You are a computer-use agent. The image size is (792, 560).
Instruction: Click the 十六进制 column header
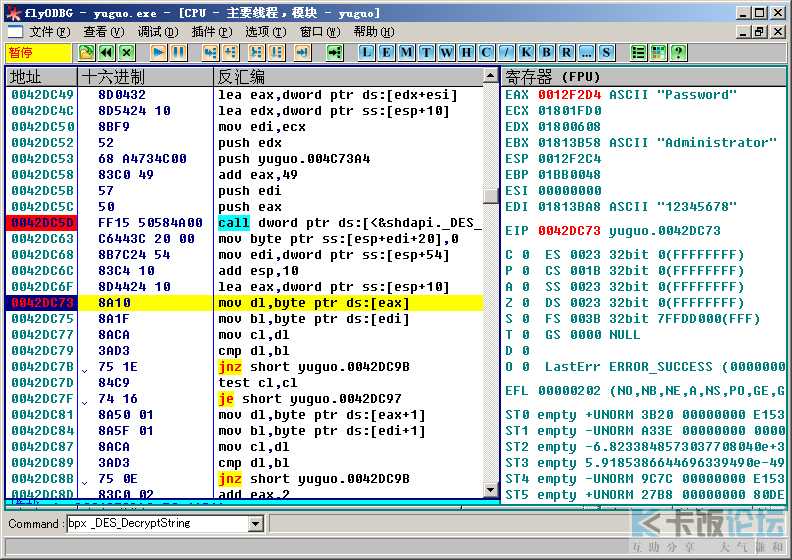click(145, 77)
